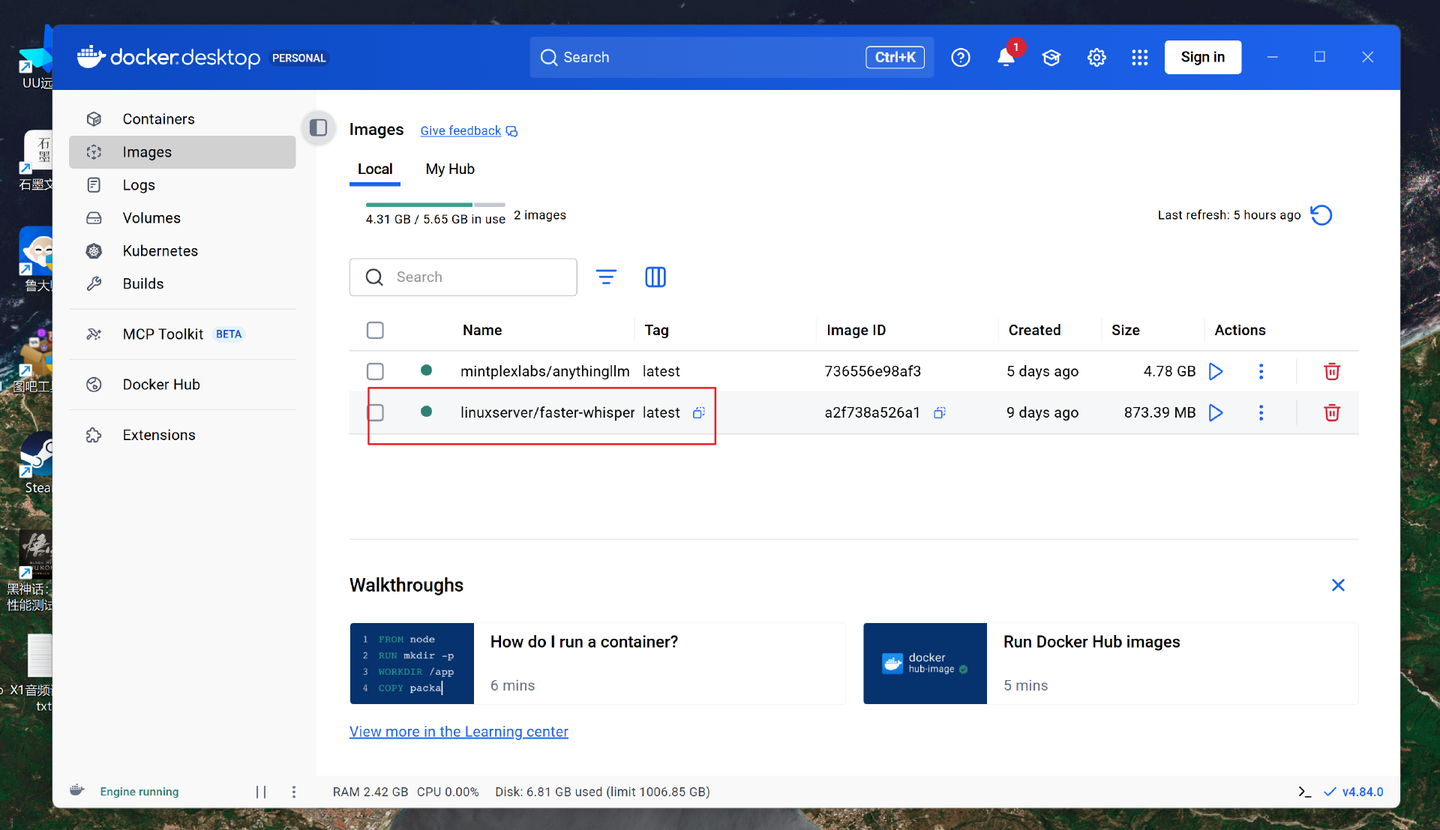Open the help question mark icon
The height and width of the screenshot is (830, 1440).
pyautogui.click(x=961, y=58)
